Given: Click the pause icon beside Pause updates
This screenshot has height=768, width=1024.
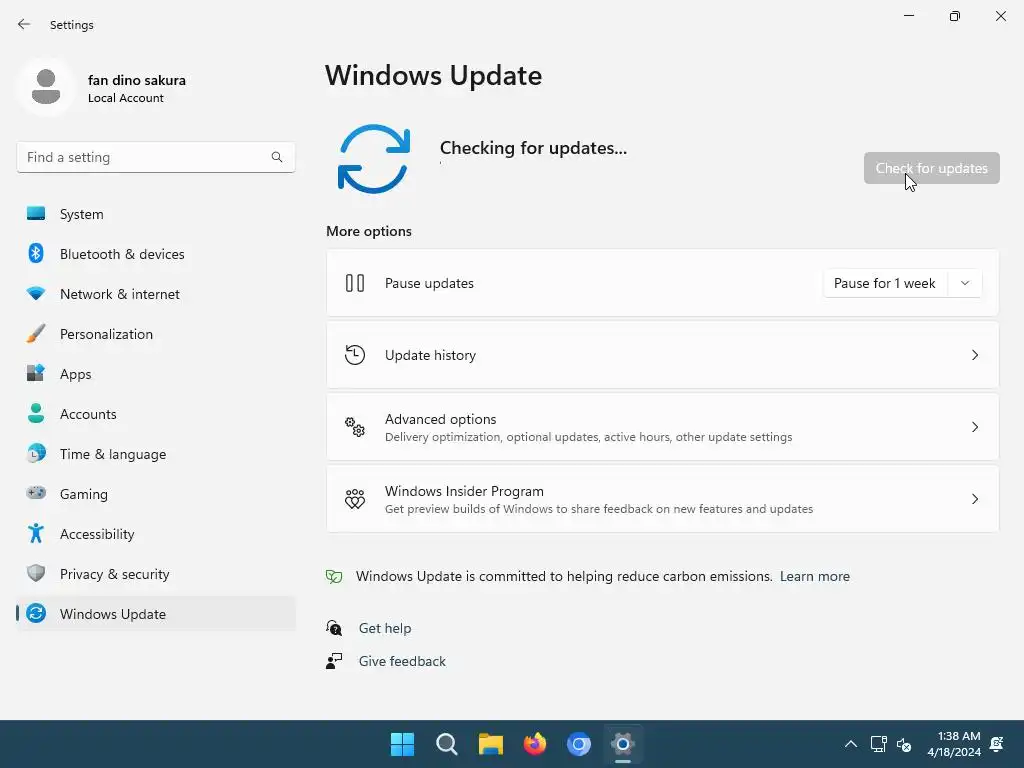Looking at the screenshot, I should coord(355,283).
